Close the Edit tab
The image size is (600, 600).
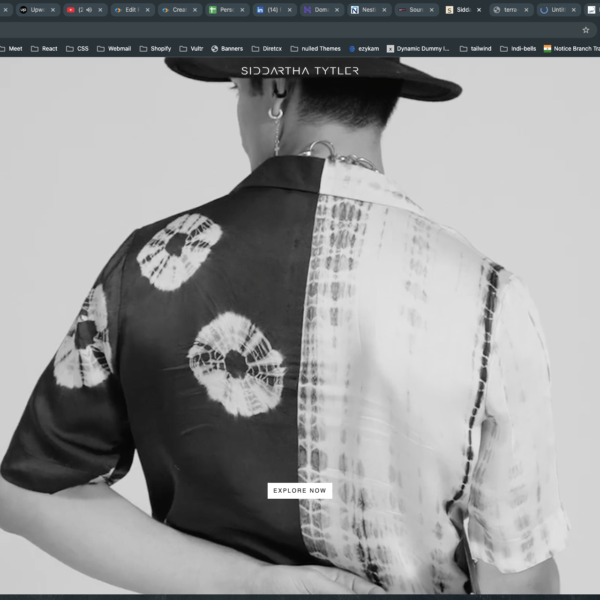(x=147, y=10)
